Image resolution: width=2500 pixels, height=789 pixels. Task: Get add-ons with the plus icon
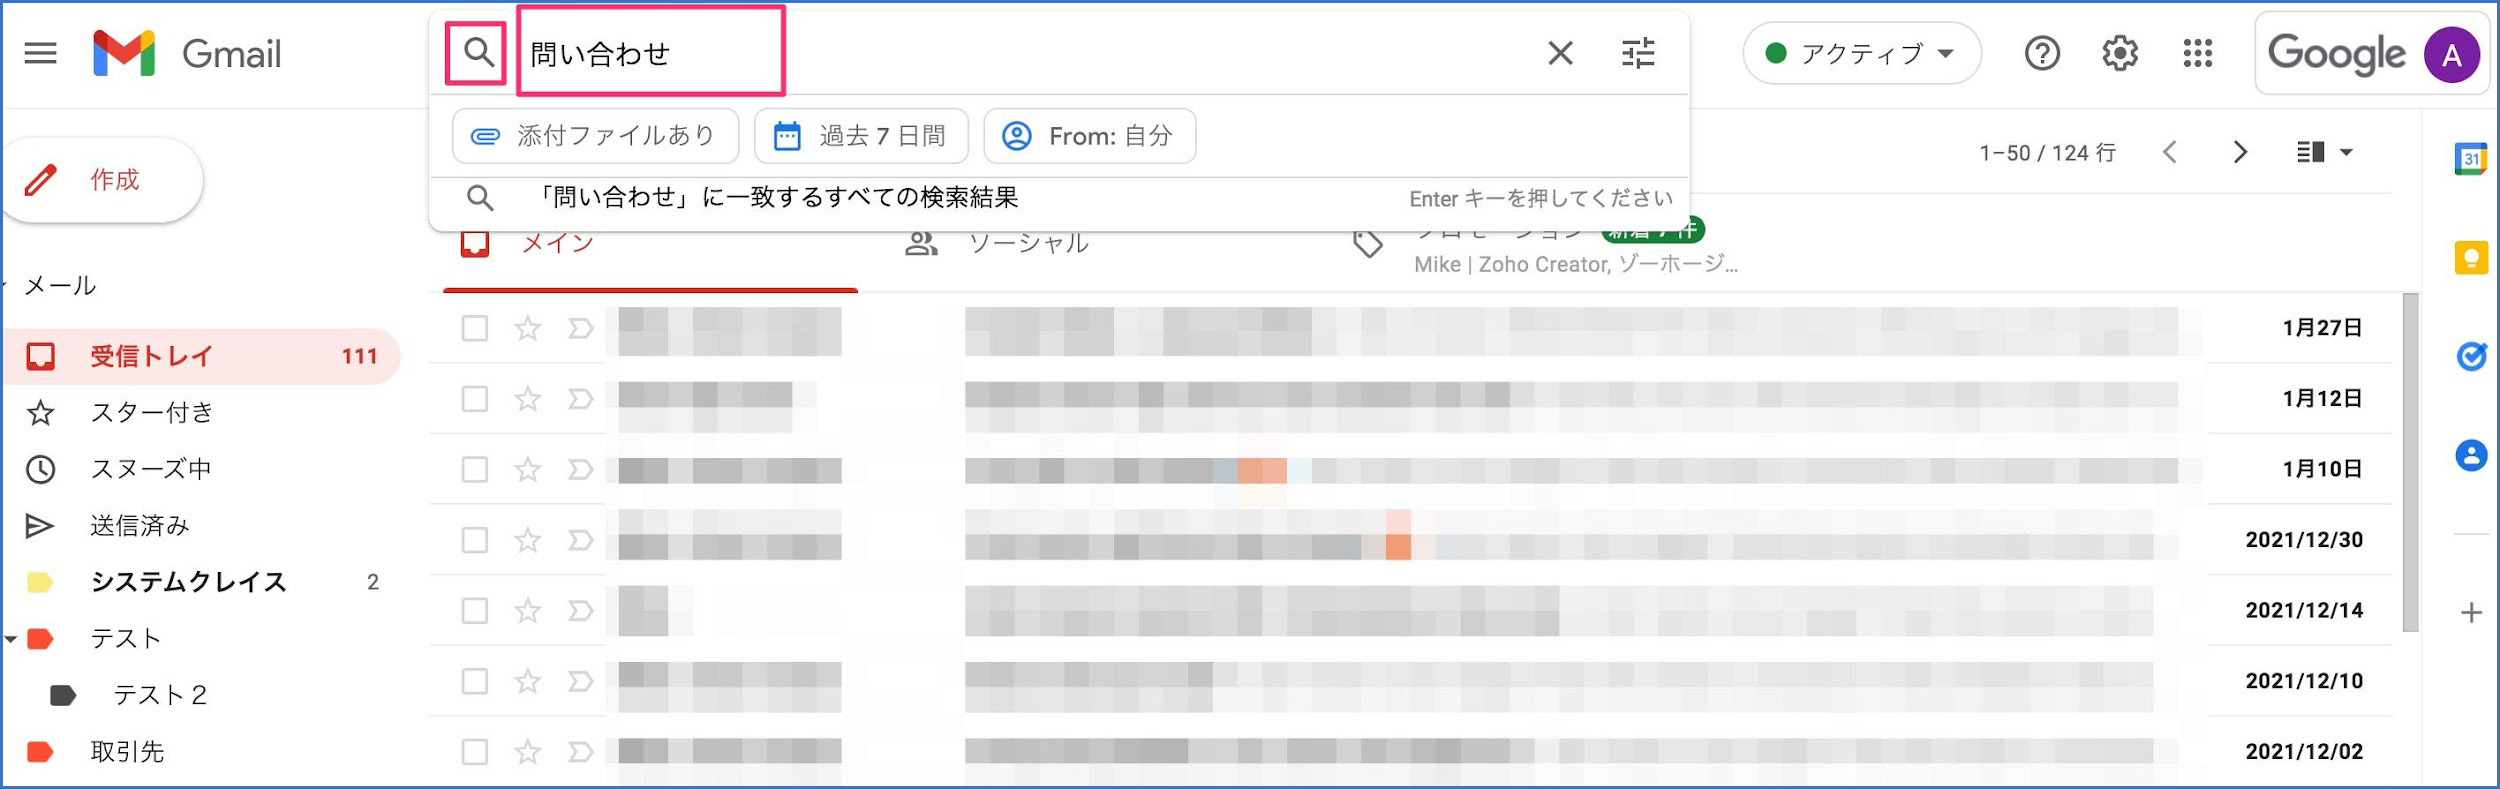tap(2471, 612)
